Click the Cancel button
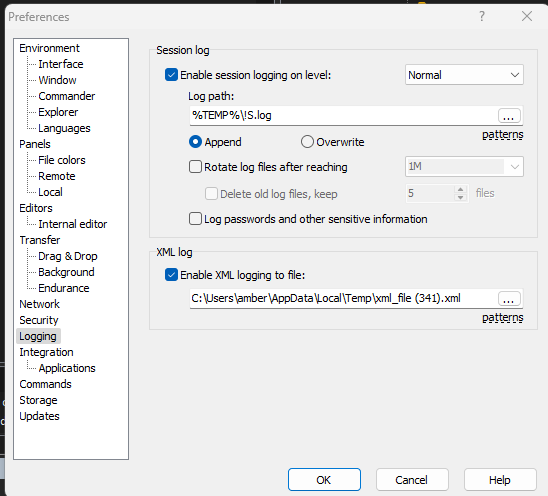 tap(412, 480)
